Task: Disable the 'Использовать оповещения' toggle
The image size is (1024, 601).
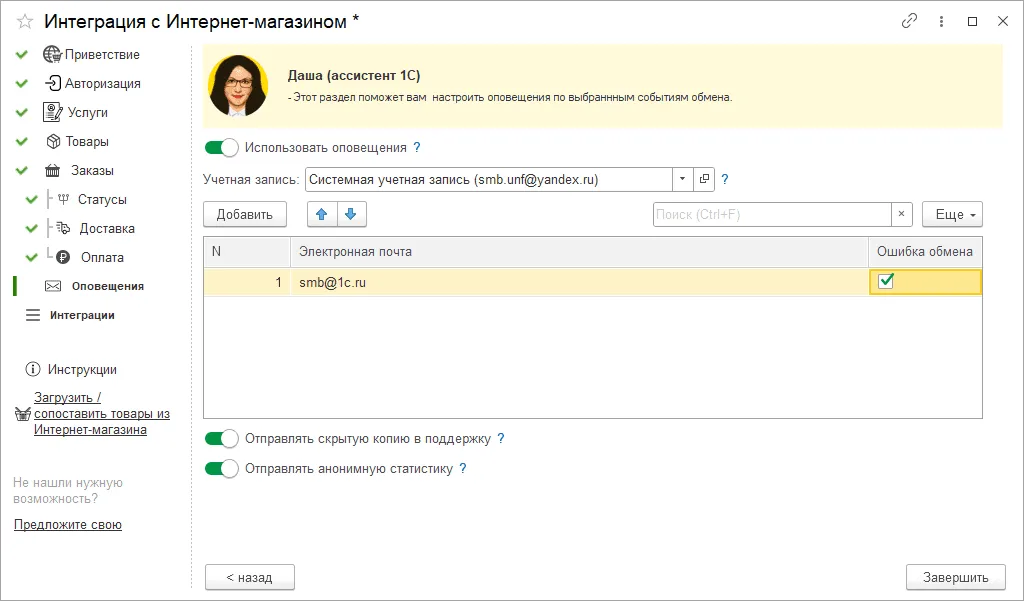Action: (222, 148)
